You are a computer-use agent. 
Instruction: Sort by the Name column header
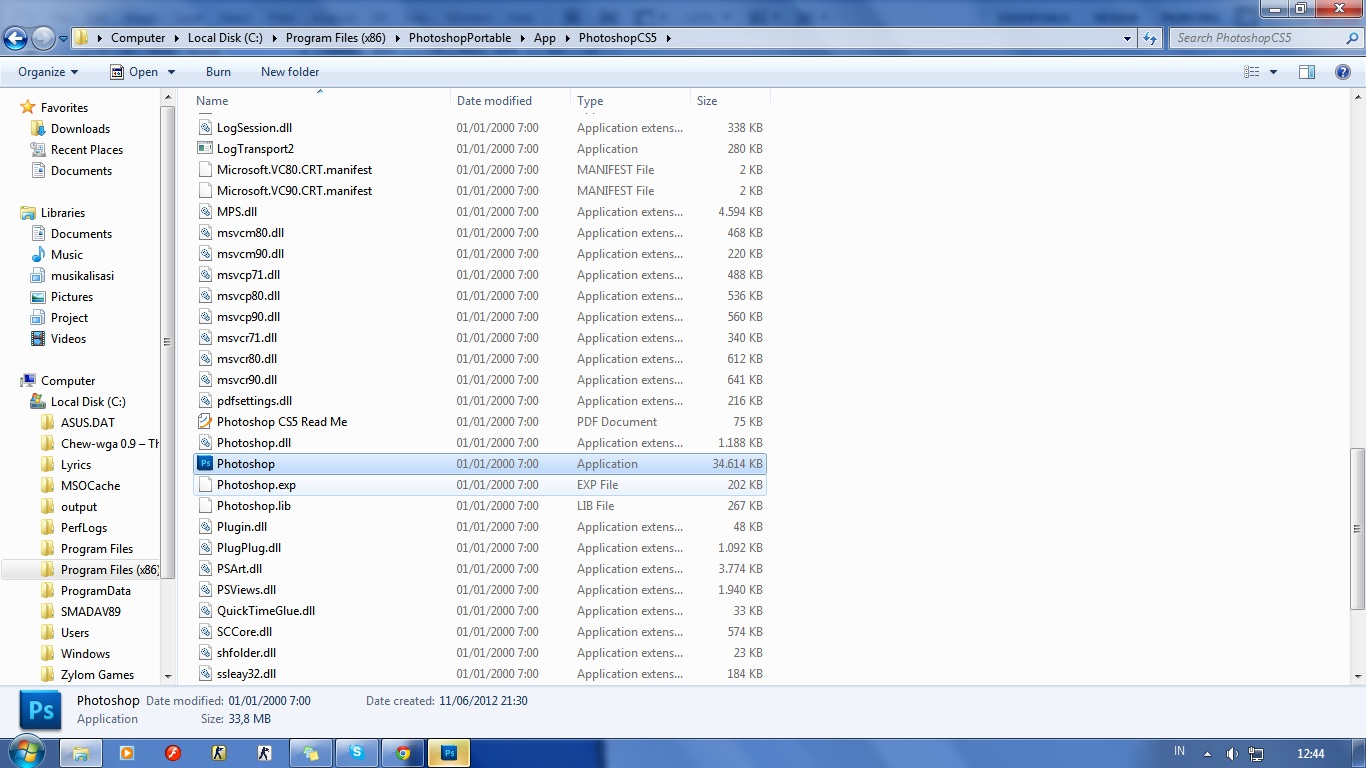click(x=320, y=101)
